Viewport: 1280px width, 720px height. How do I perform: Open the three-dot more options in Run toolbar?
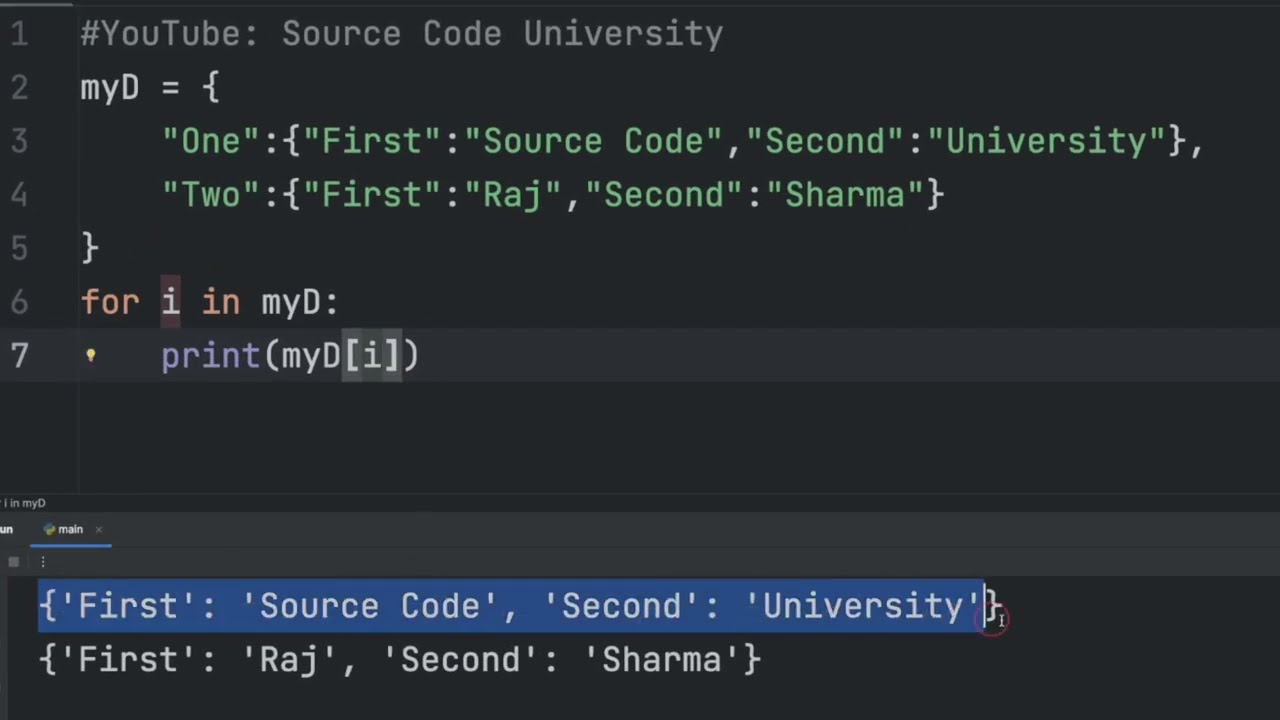pos(43,562)
